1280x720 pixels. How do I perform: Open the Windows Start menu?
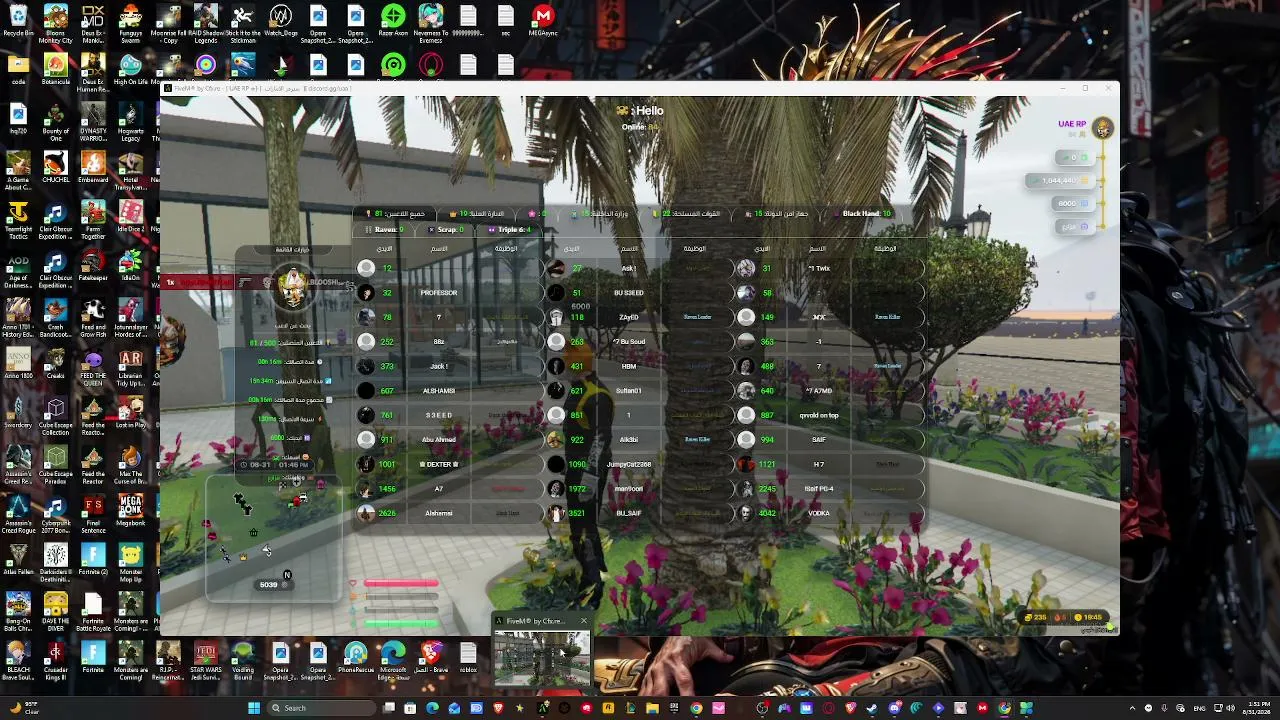[x=254, y=708]
